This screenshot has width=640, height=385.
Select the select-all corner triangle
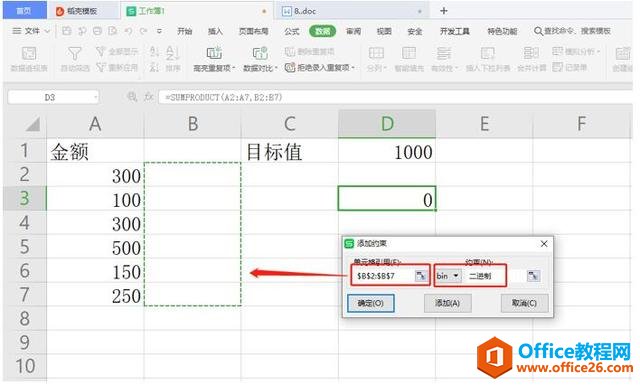click(x=32, y=124)
